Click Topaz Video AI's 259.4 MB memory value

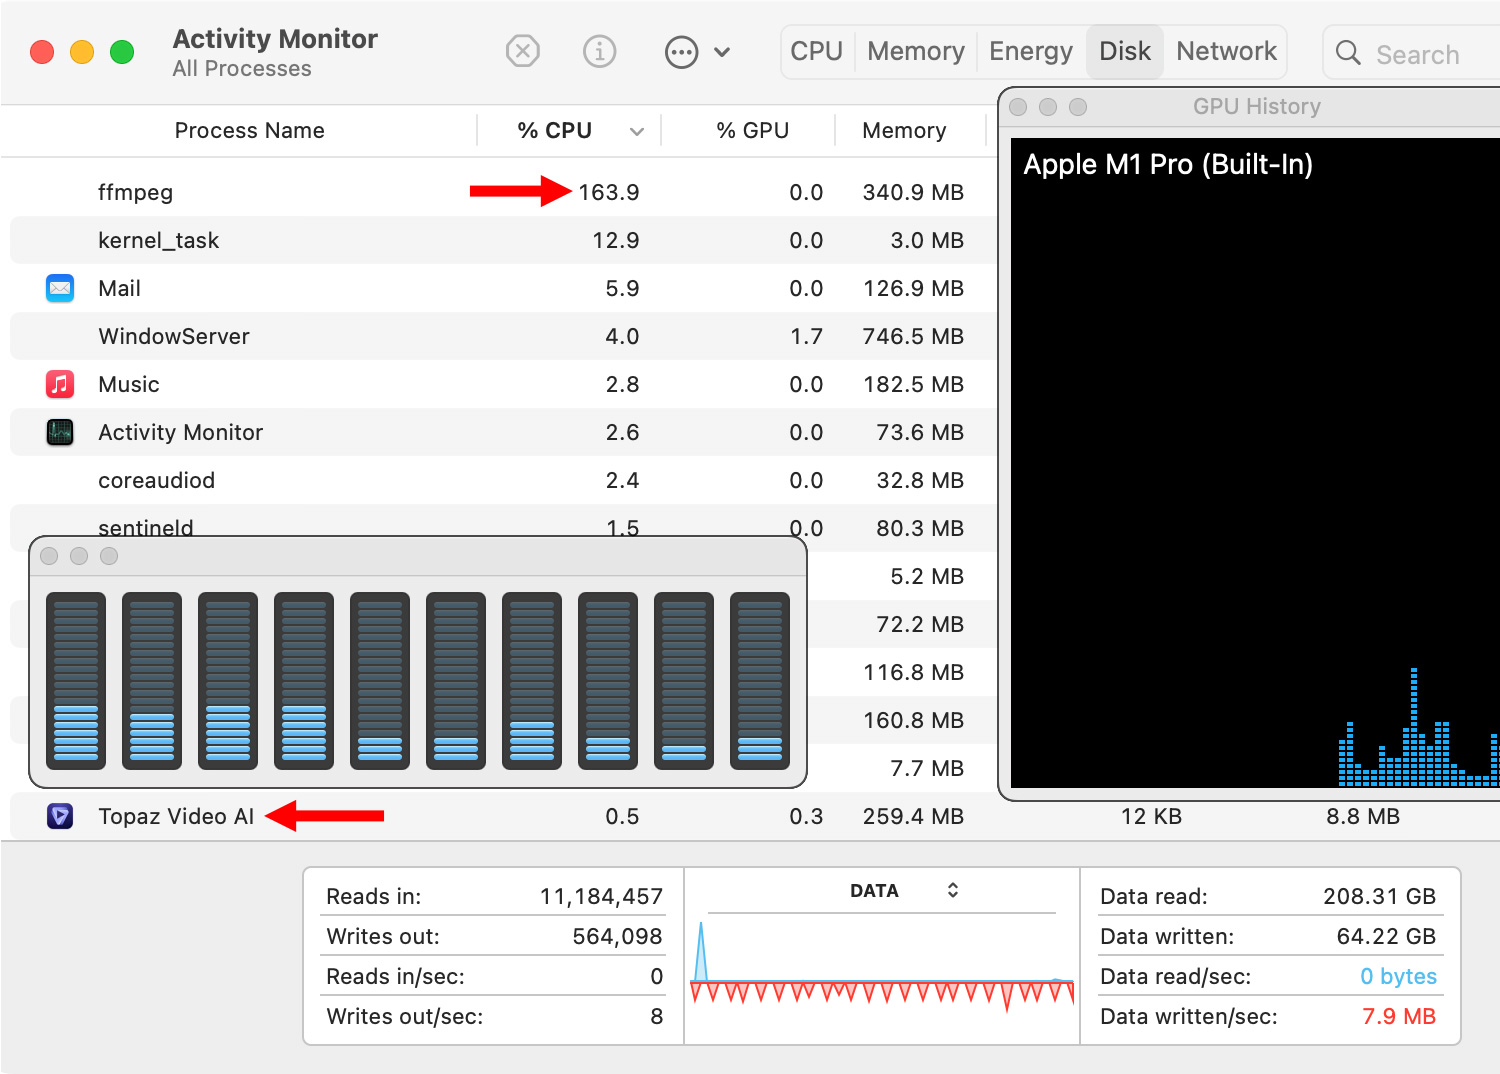coord(913,816)
